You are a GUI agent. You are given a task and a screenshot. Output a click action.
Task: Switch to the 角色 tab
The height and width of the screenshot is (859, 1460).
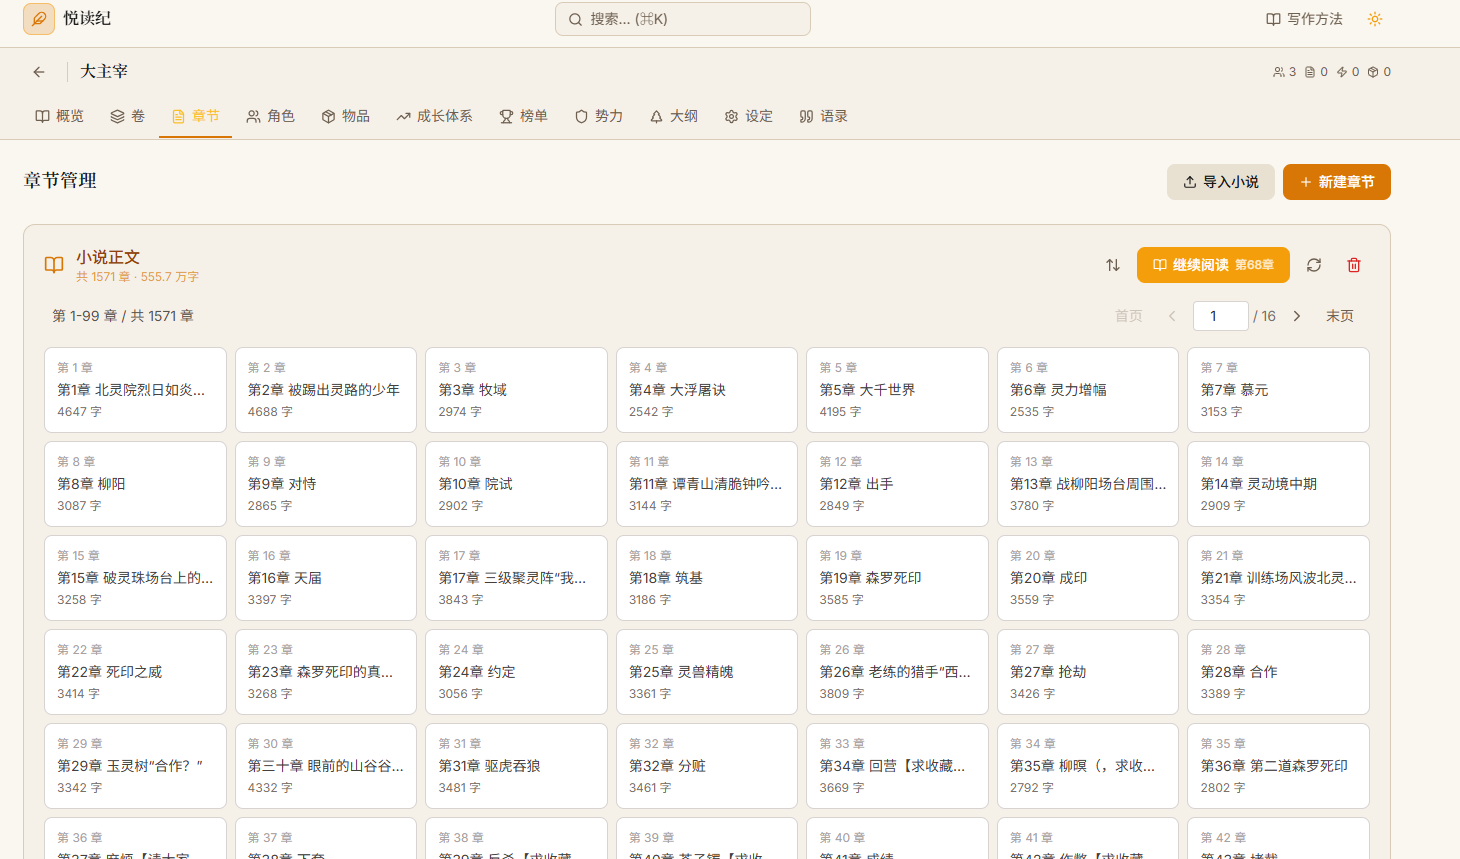point(271,116)
